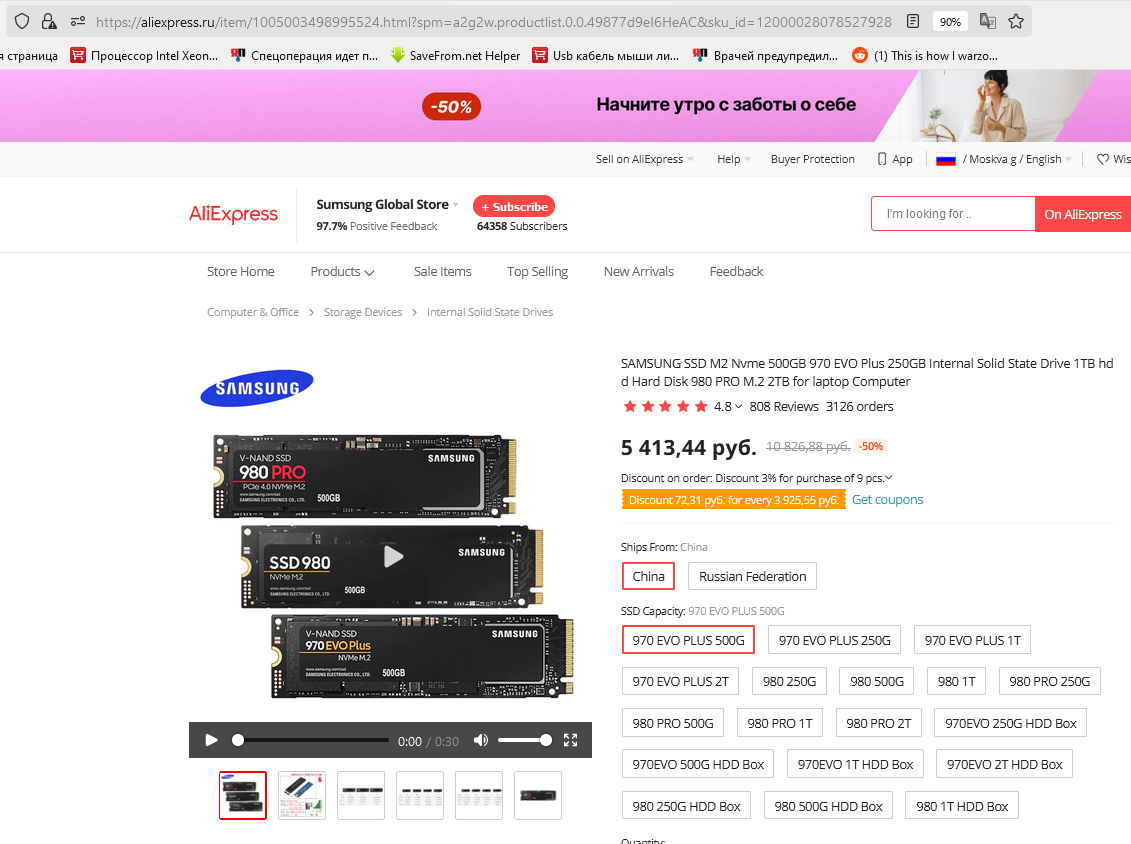Viewport: 1131px width, 844px height.
Task: Expand the Products menu
Action: pos(342,271)
